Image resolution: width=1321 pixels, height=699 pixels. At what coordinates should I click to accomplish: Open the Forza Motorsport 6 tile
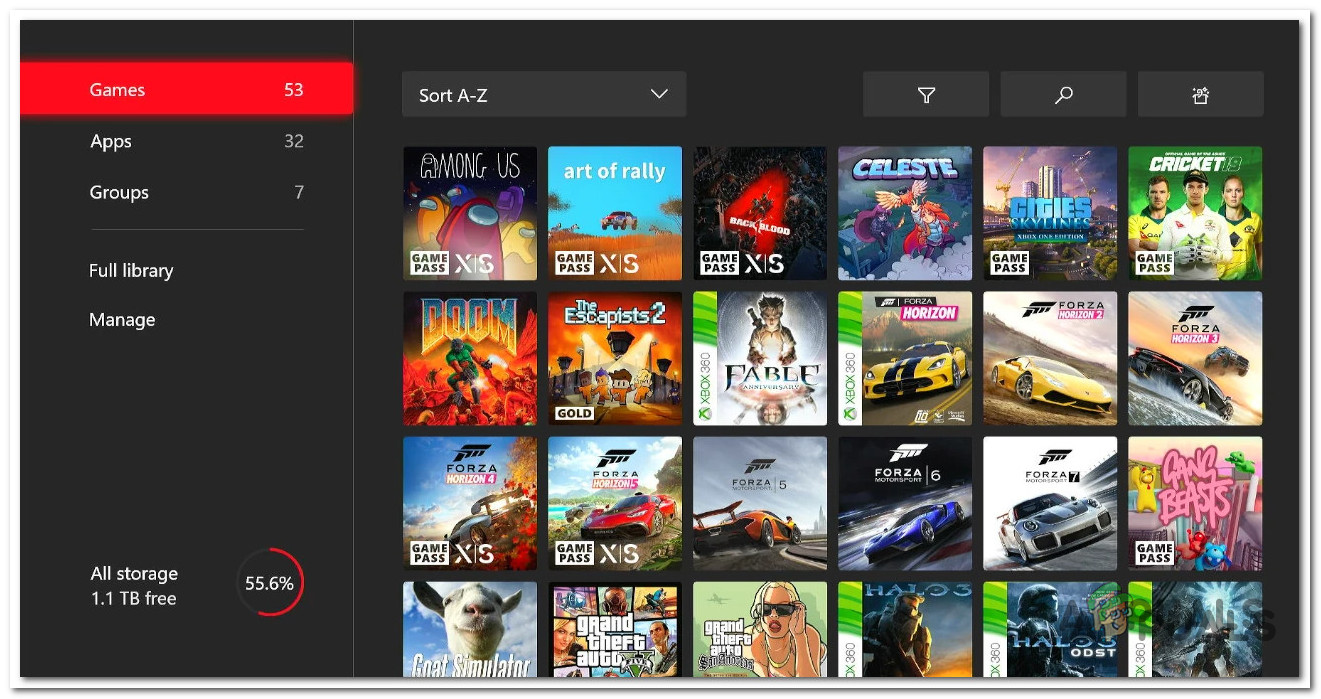pos(905,503)
